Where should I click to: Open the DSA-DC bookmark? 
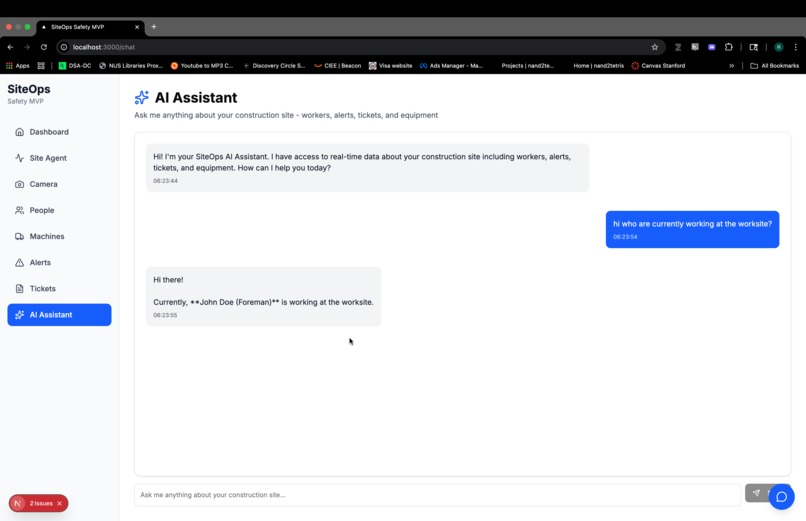(x=75, y=66)
